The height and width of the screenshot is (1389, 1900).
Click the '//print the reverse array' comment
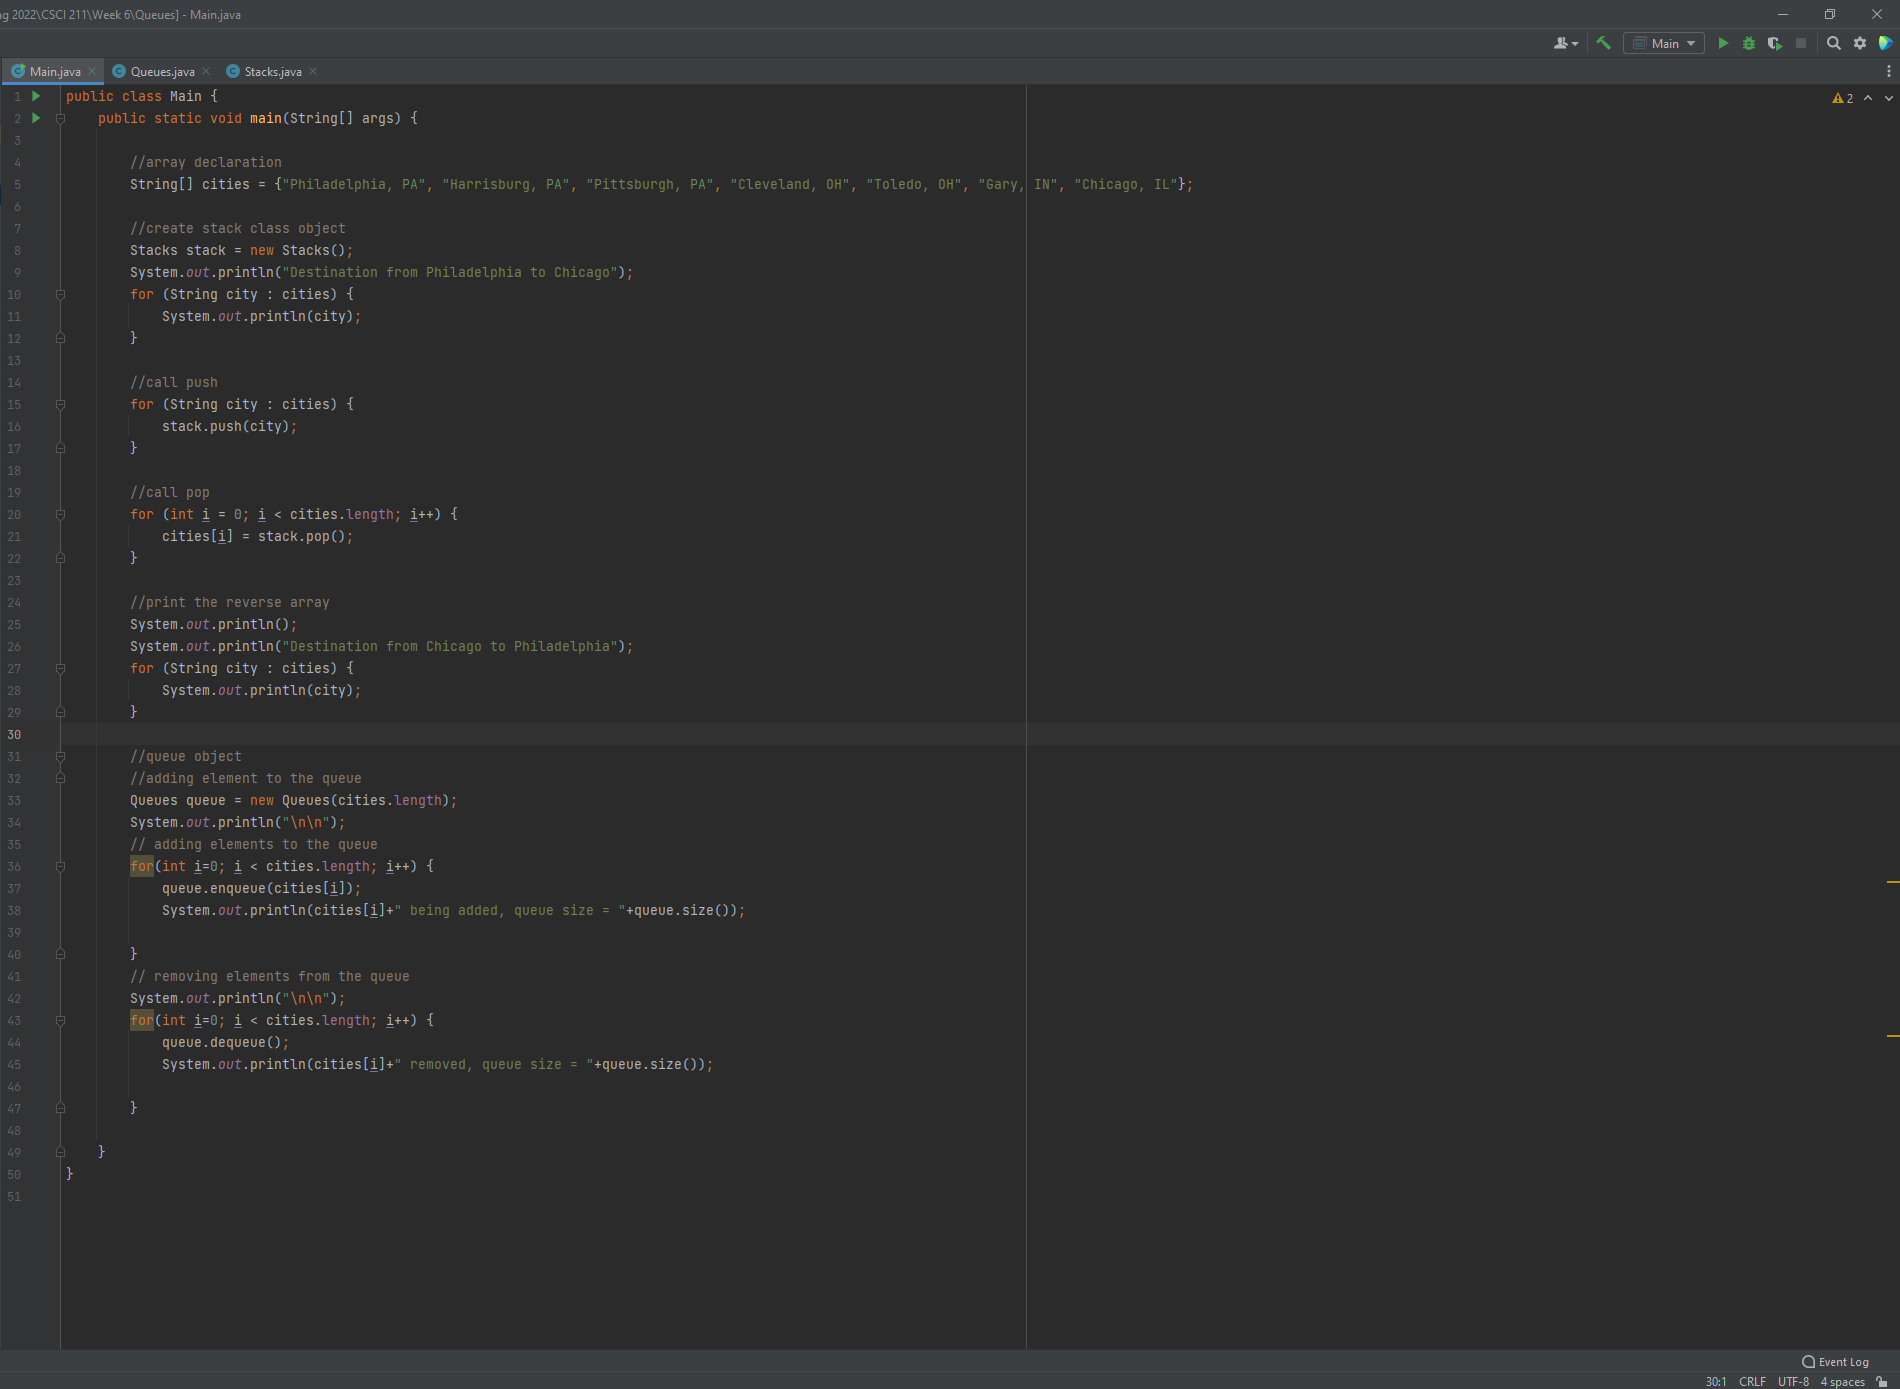point(230,602)
